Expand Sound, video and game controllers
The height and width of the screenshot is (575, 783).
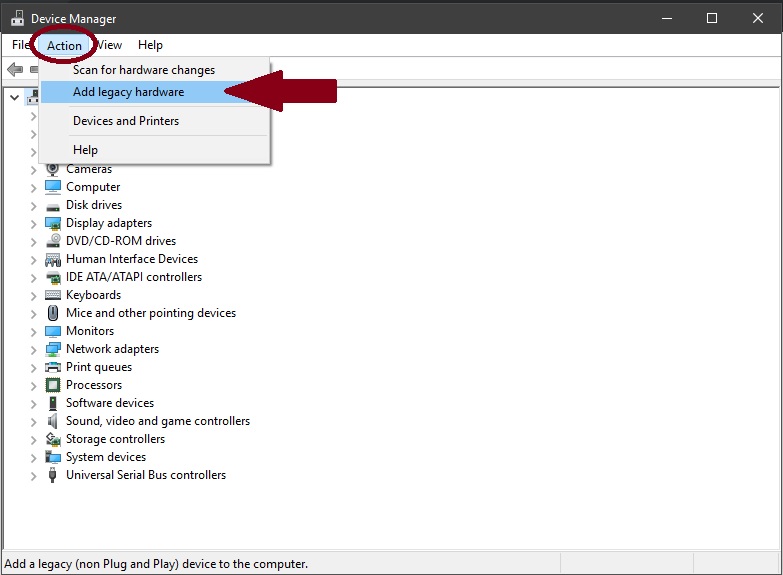(33, 422)
